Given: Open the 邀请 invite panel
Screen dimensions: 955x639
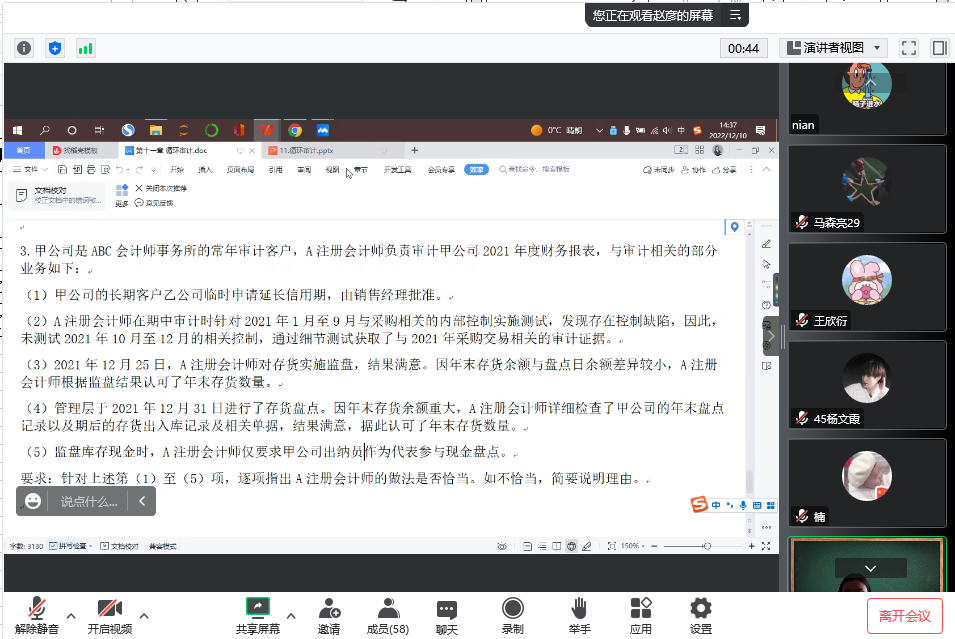Looking at the screenshot, I should pos(328,616).
